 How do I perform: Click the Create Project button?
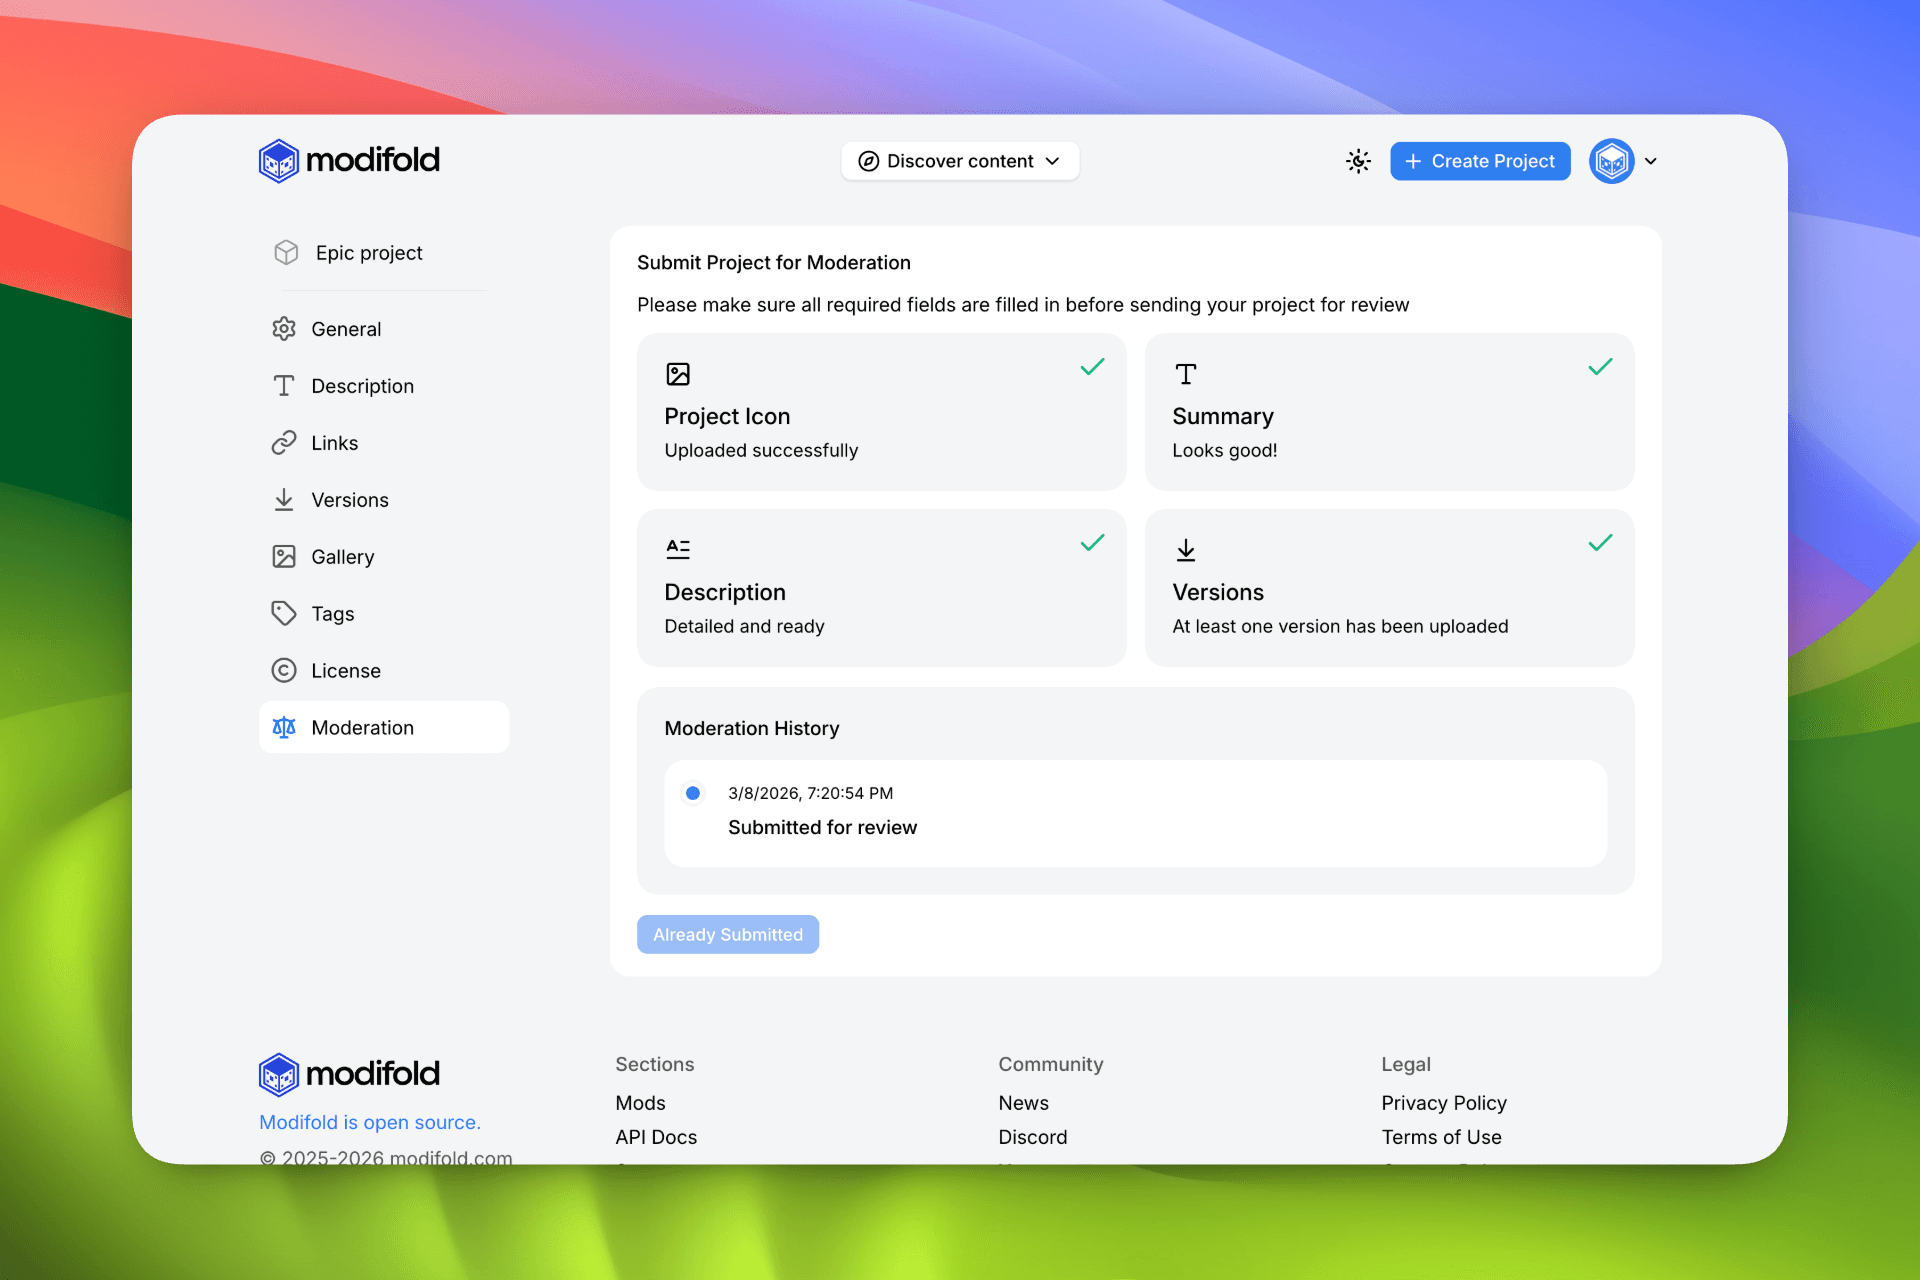(x=1479, y=161)
